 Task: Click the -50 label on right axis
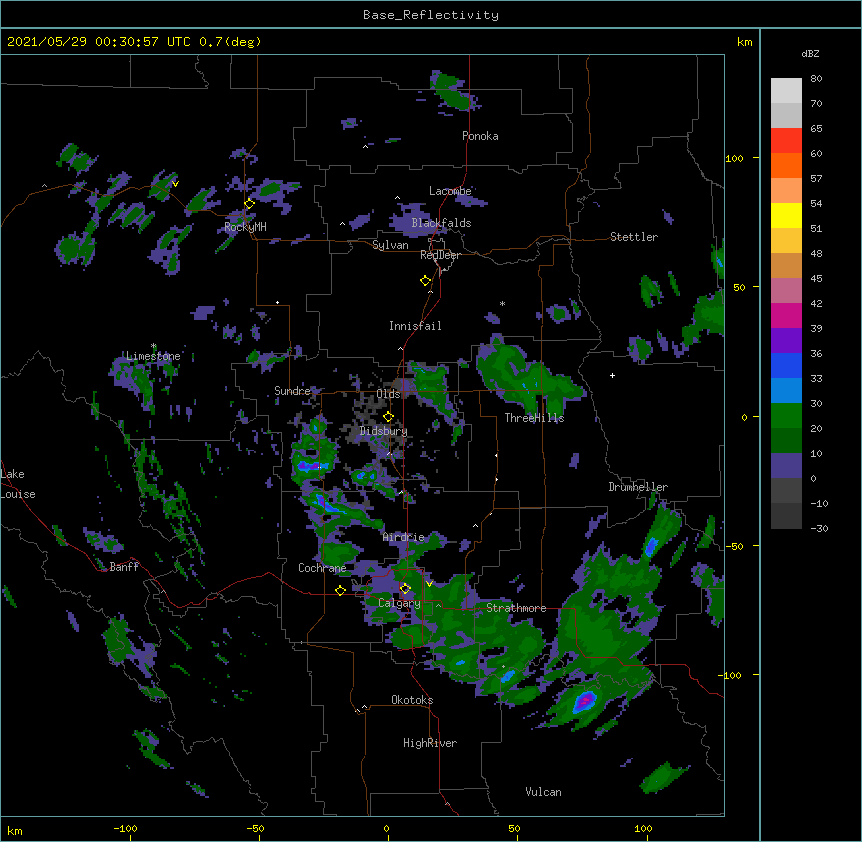734,546
